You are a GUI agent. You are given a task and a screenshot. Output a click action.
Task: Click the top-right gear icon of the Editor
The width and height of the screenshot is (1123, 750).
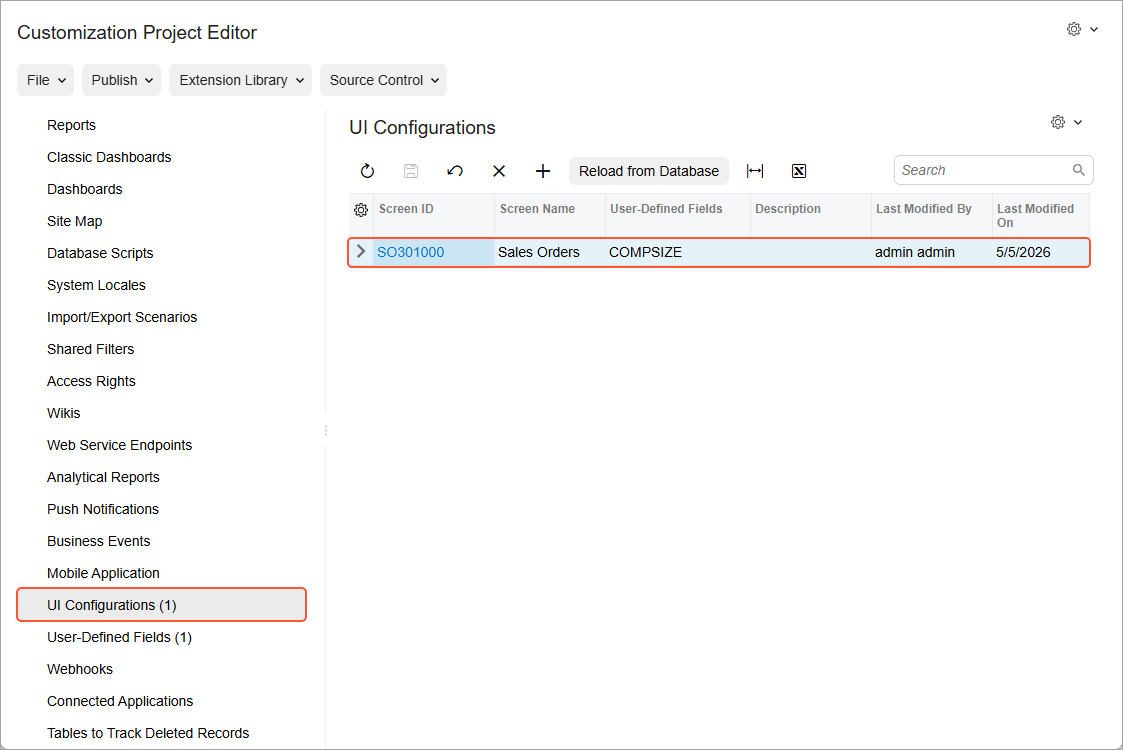tap(1074, 29)
